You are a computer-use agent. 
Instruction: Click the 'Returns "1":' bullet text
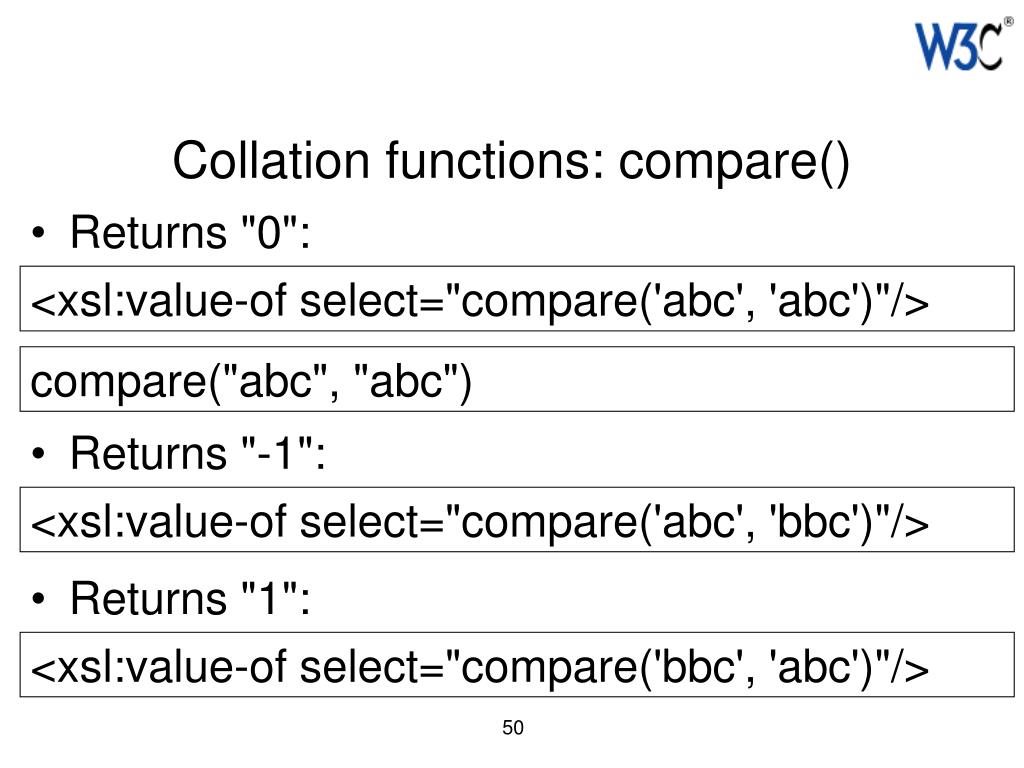click(x=190, y=599)
